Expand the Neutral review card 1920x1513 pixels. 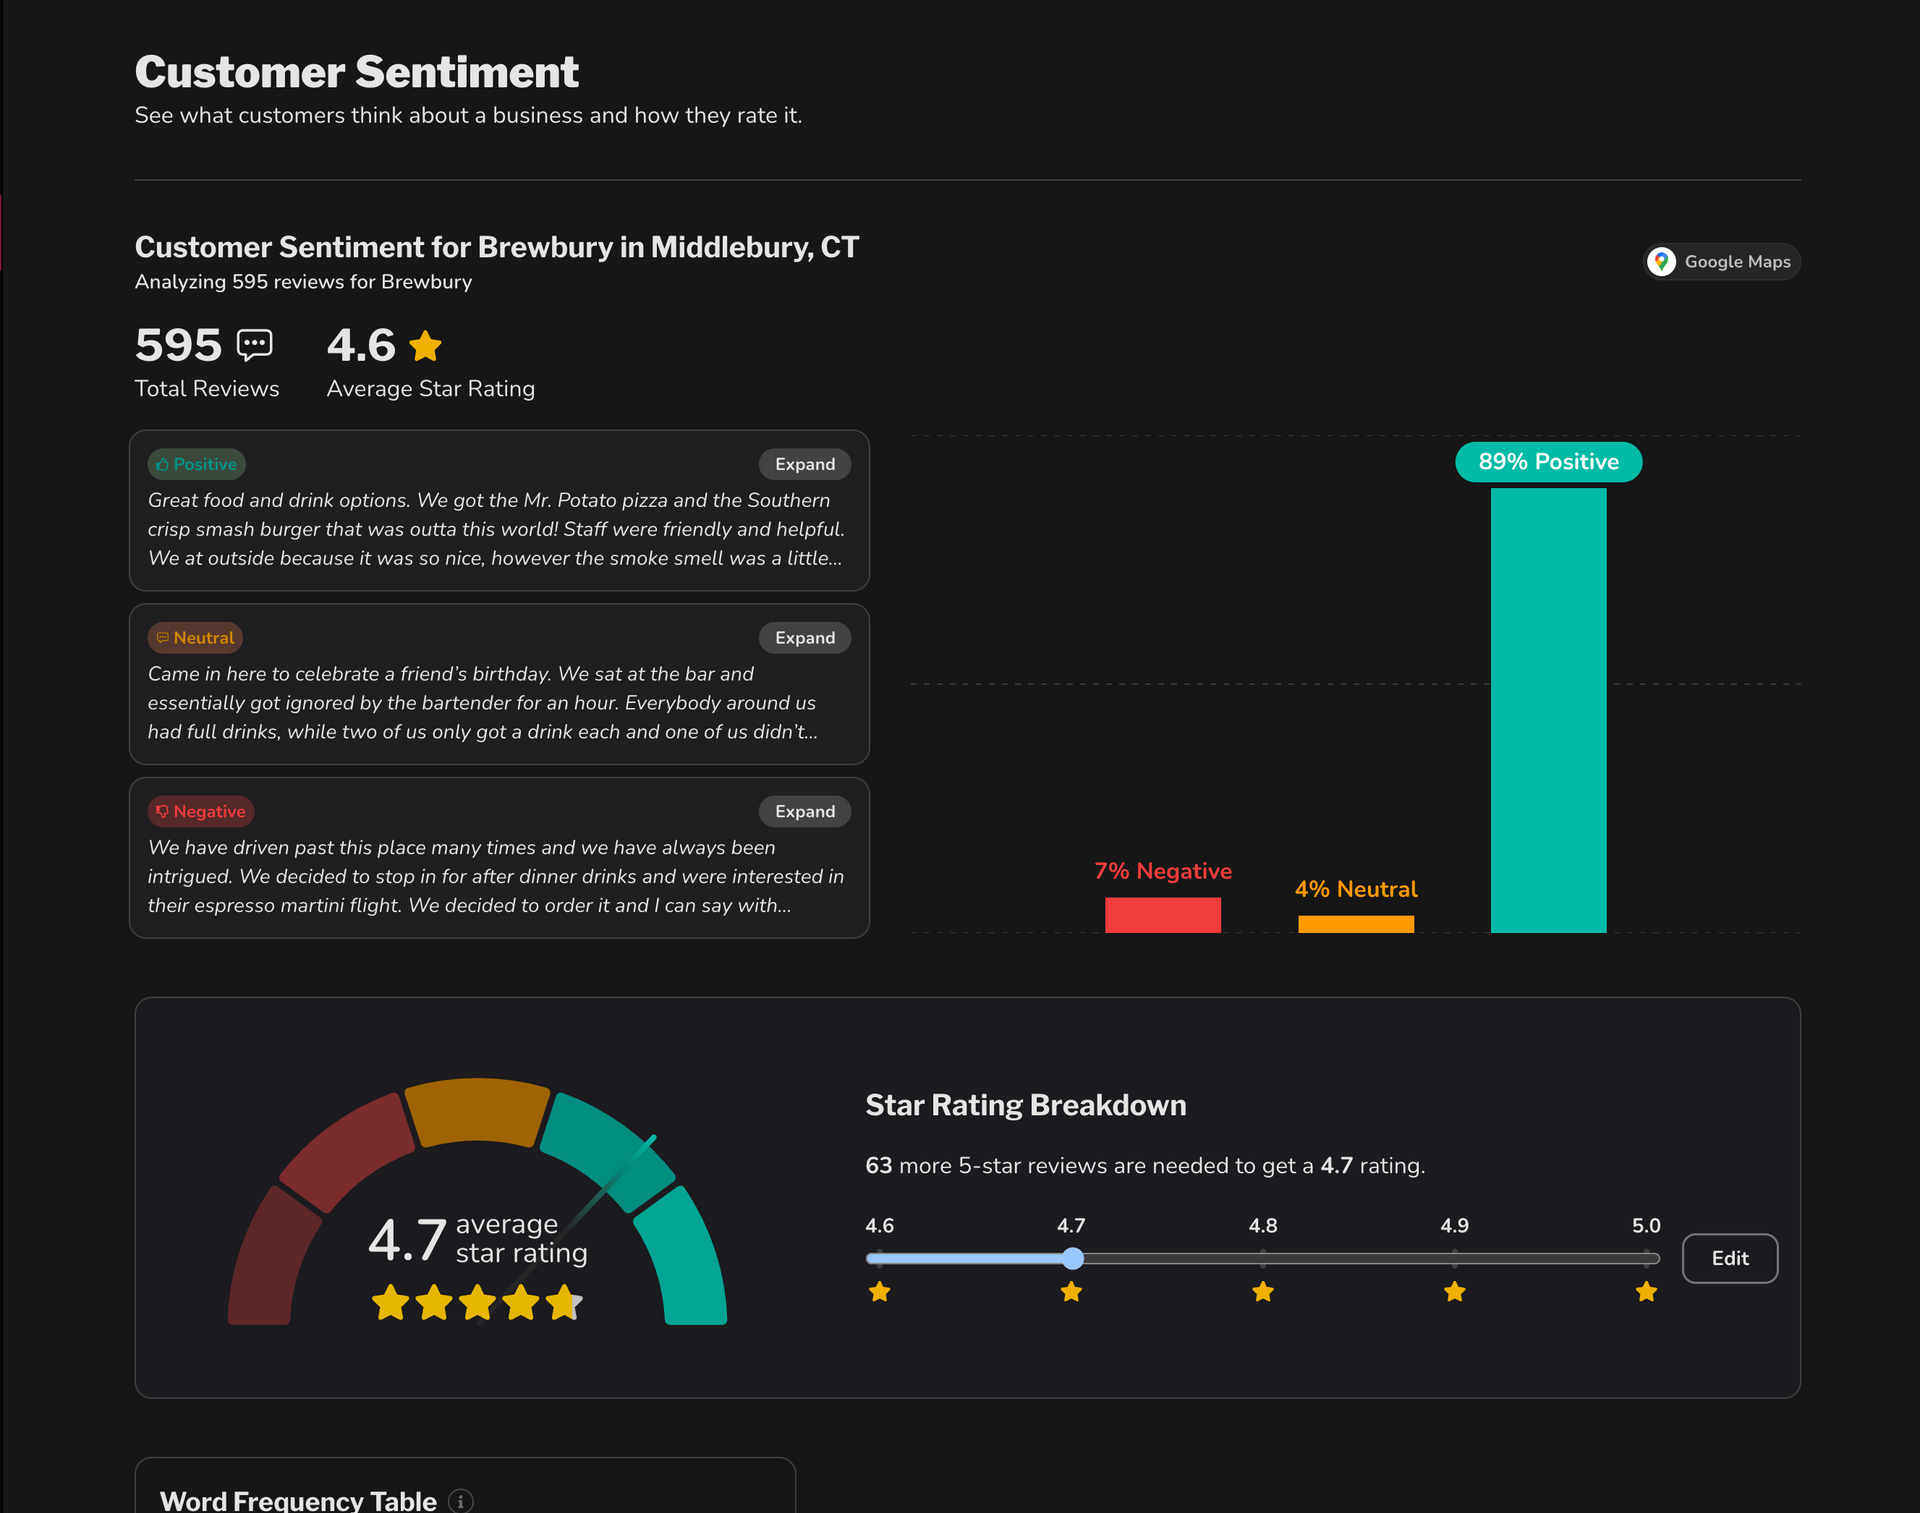pyautogui.click(x=805, y=638)
